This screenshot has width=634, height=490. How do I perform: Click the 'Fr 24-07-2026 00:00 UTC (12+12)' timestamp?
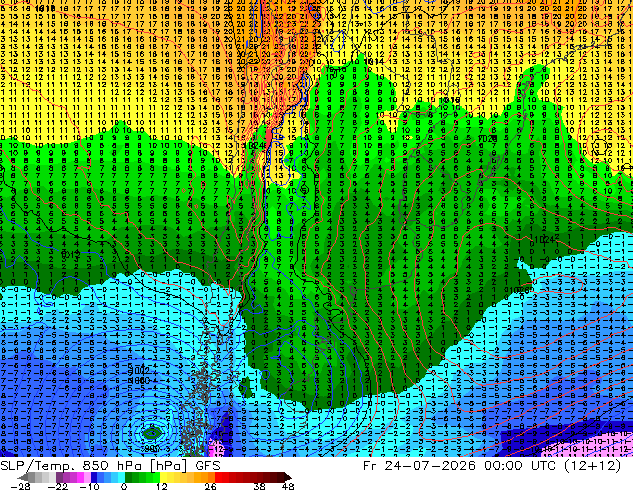coord(492,466)
